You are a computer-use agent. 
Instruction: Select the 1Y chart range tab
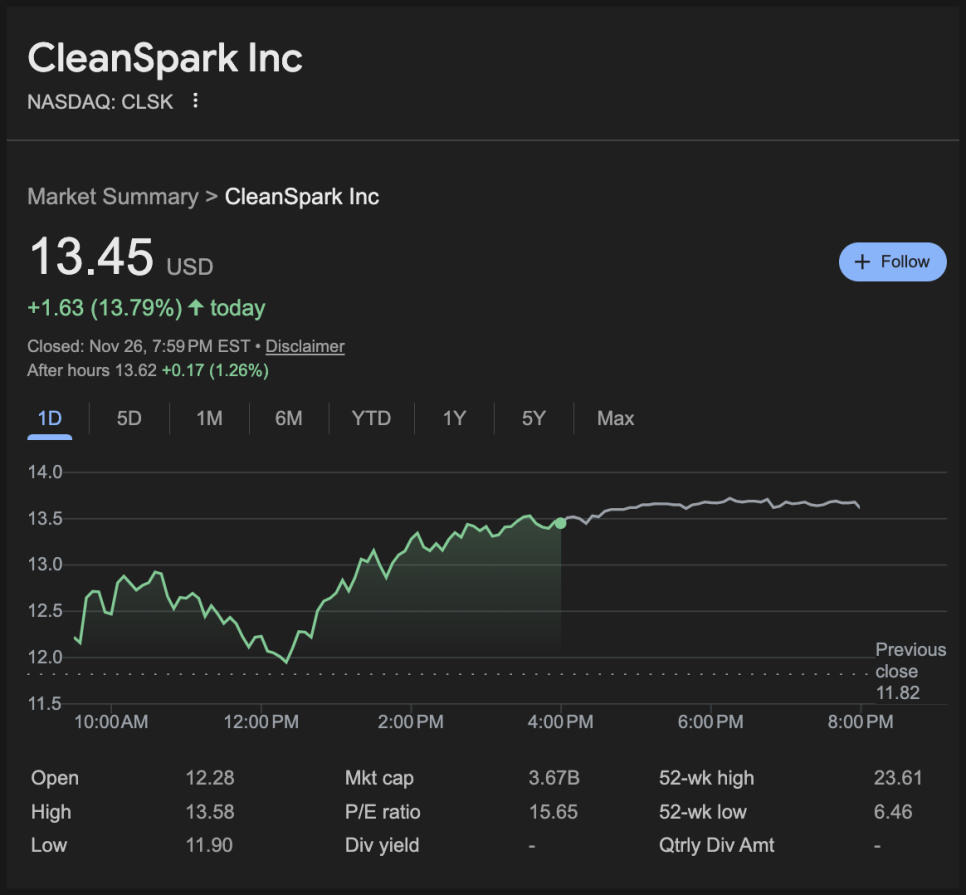click(454, 418)
